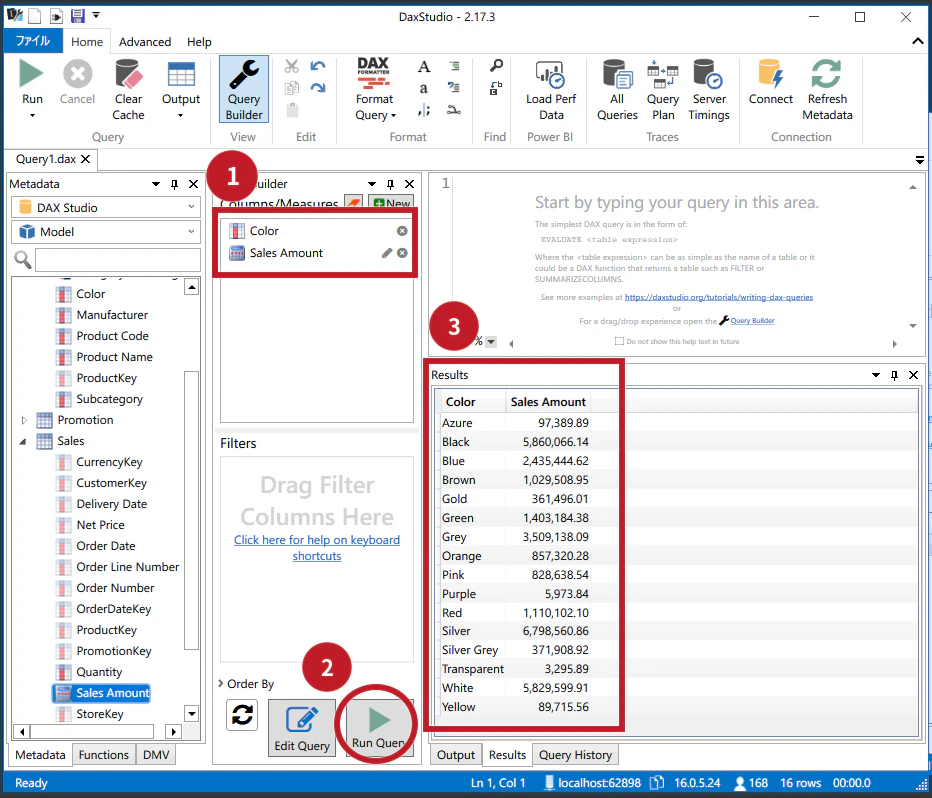Open the Model selector dropdown

coord(107,232)
